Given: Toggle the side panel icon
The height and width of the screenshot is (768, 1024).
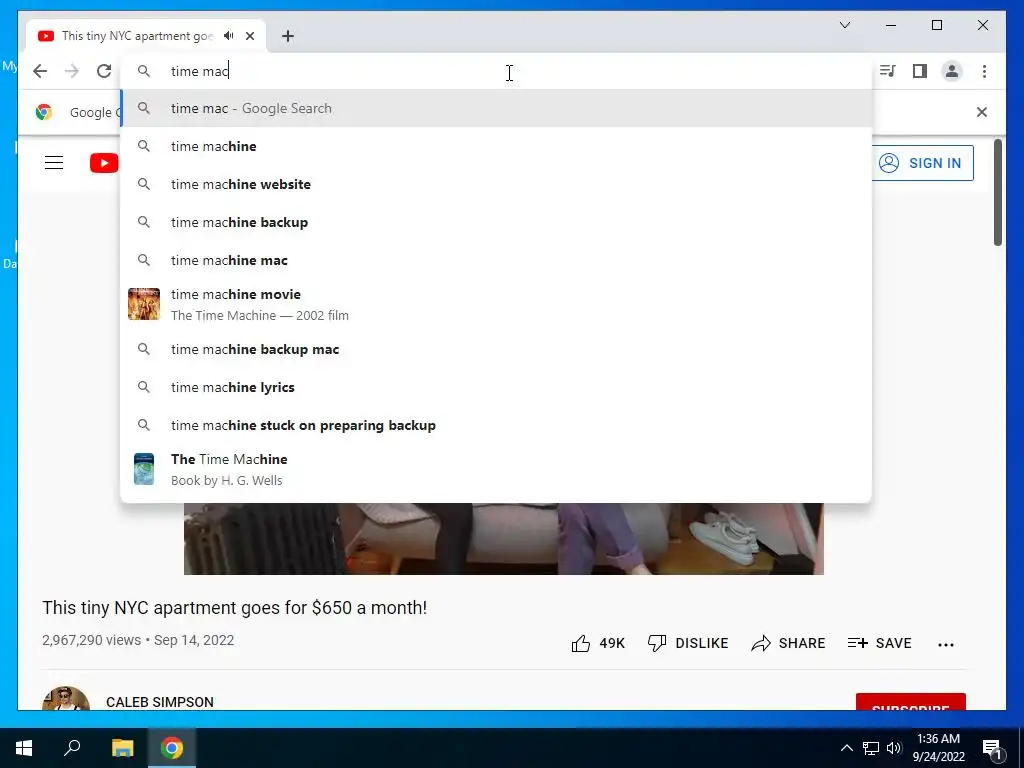Looking at the screenshot, I should point(920,71).
